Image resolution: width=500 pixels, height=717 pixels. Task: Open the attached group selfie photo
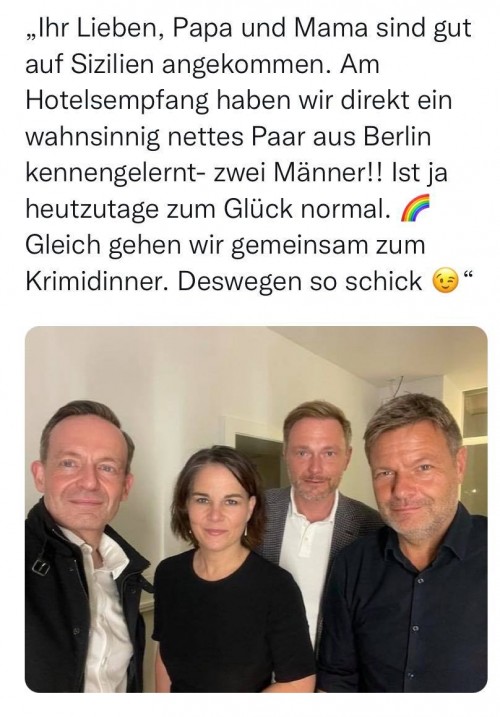click(x=256, y=509)
